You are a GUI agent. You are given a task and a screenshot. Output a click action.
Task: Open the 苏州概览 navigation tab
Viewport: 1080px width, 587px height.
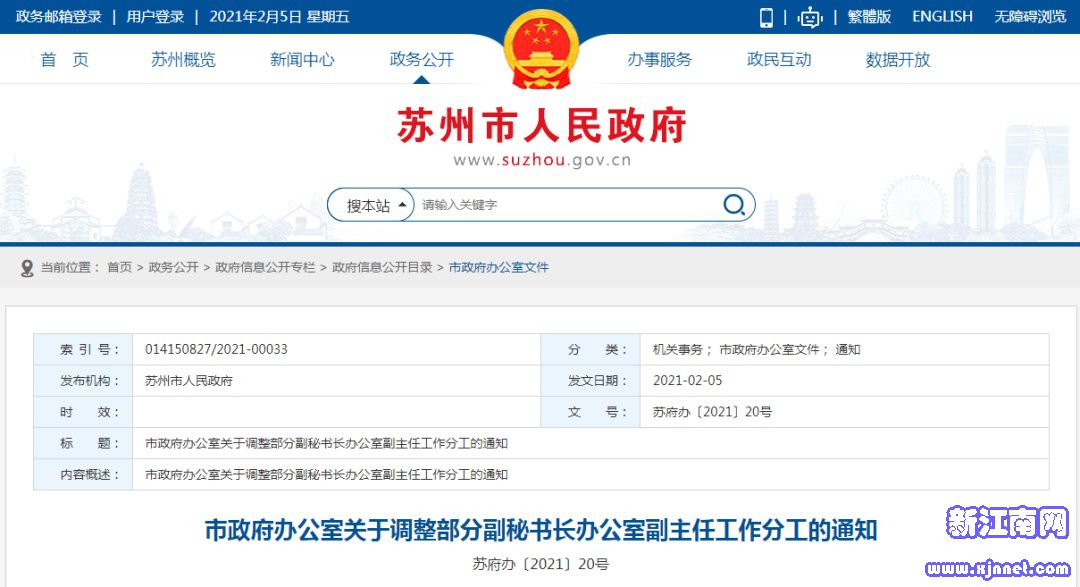183,60
